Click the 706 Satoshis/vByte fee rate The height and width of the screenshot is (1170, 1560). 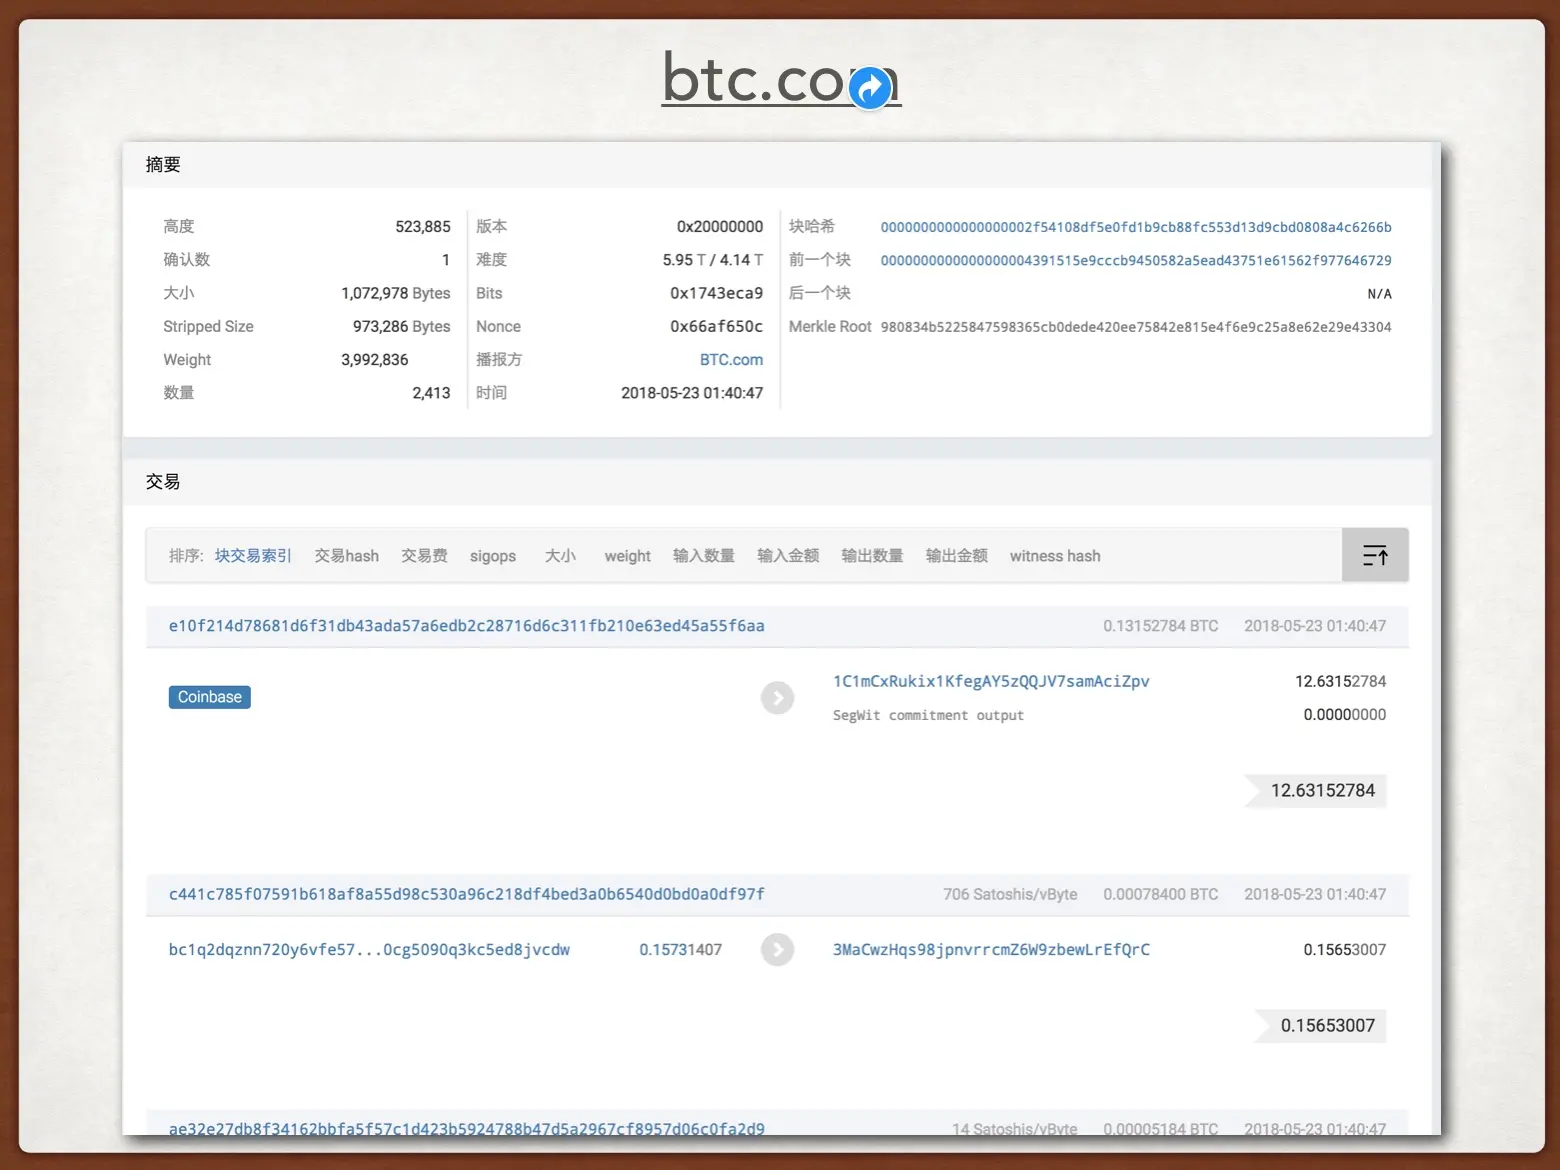(x=1010, y=894)
